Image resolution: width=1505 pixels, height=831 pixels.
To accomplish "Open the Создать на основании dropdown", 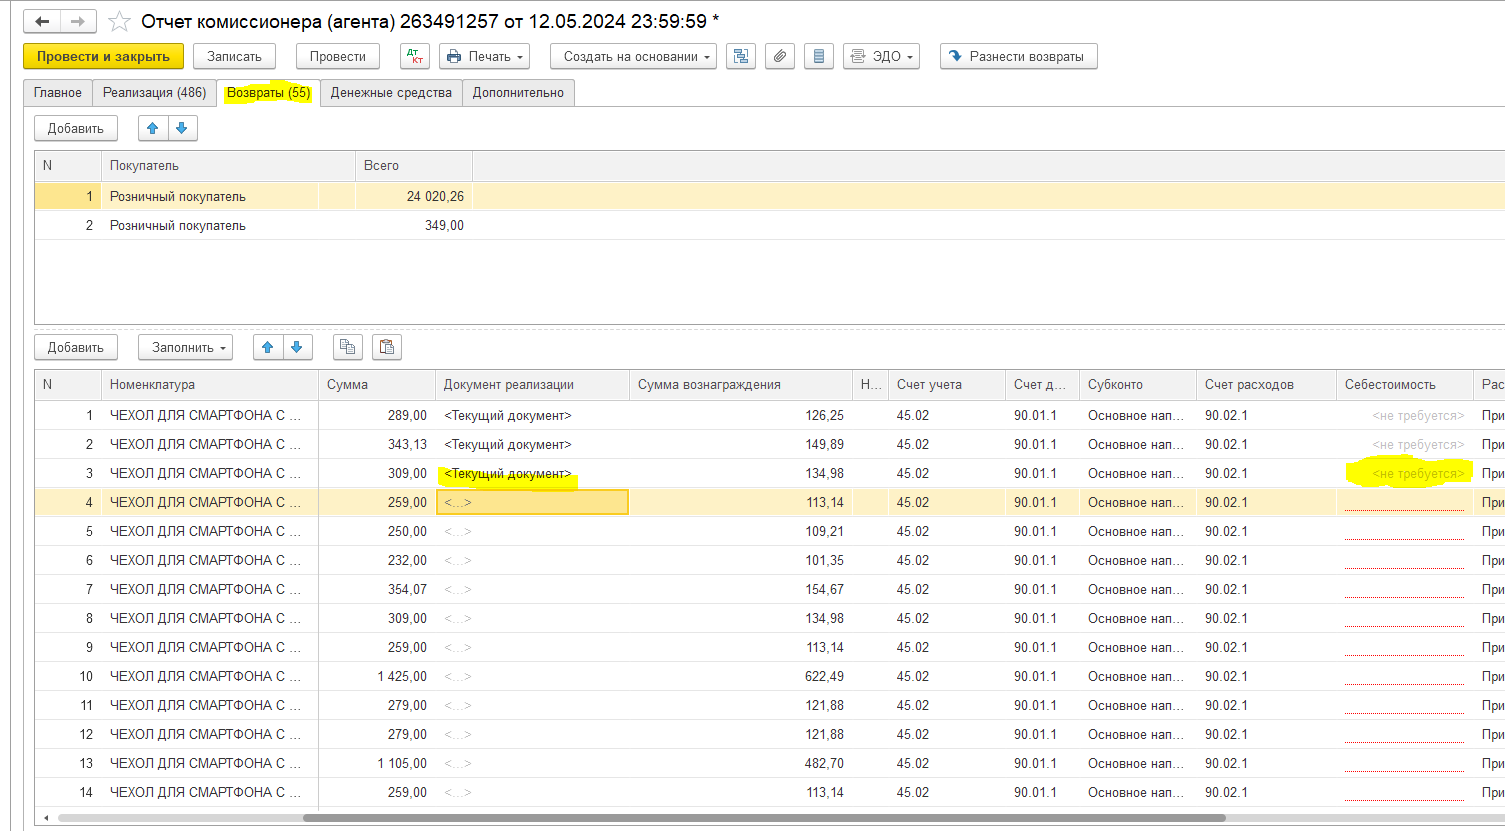I will coord(634,57).
